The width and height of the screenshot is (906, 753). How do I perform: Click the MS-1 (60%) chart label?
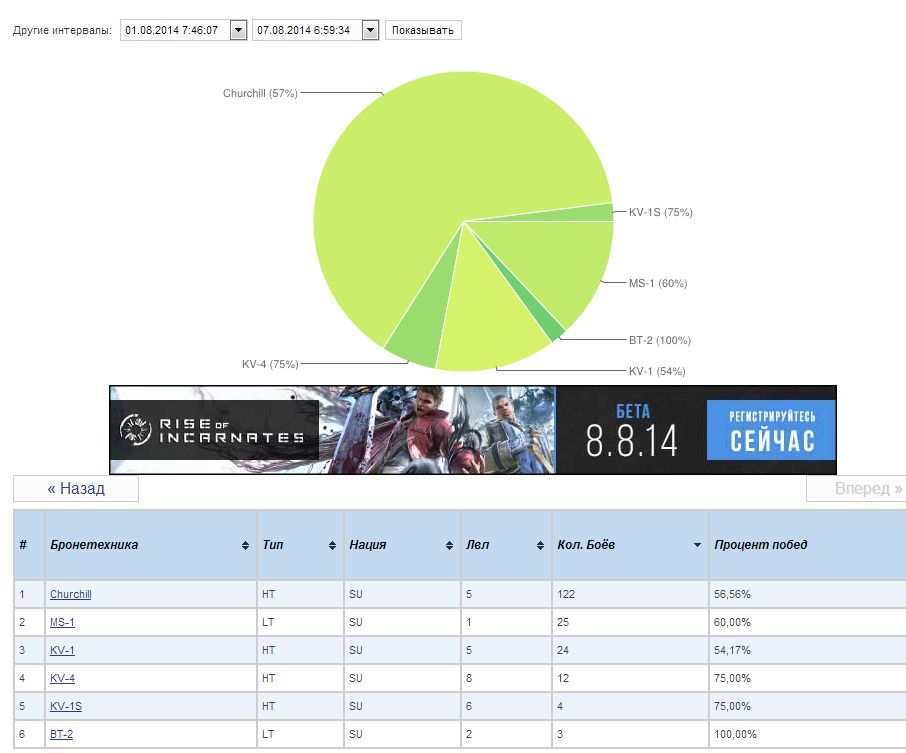658,283
